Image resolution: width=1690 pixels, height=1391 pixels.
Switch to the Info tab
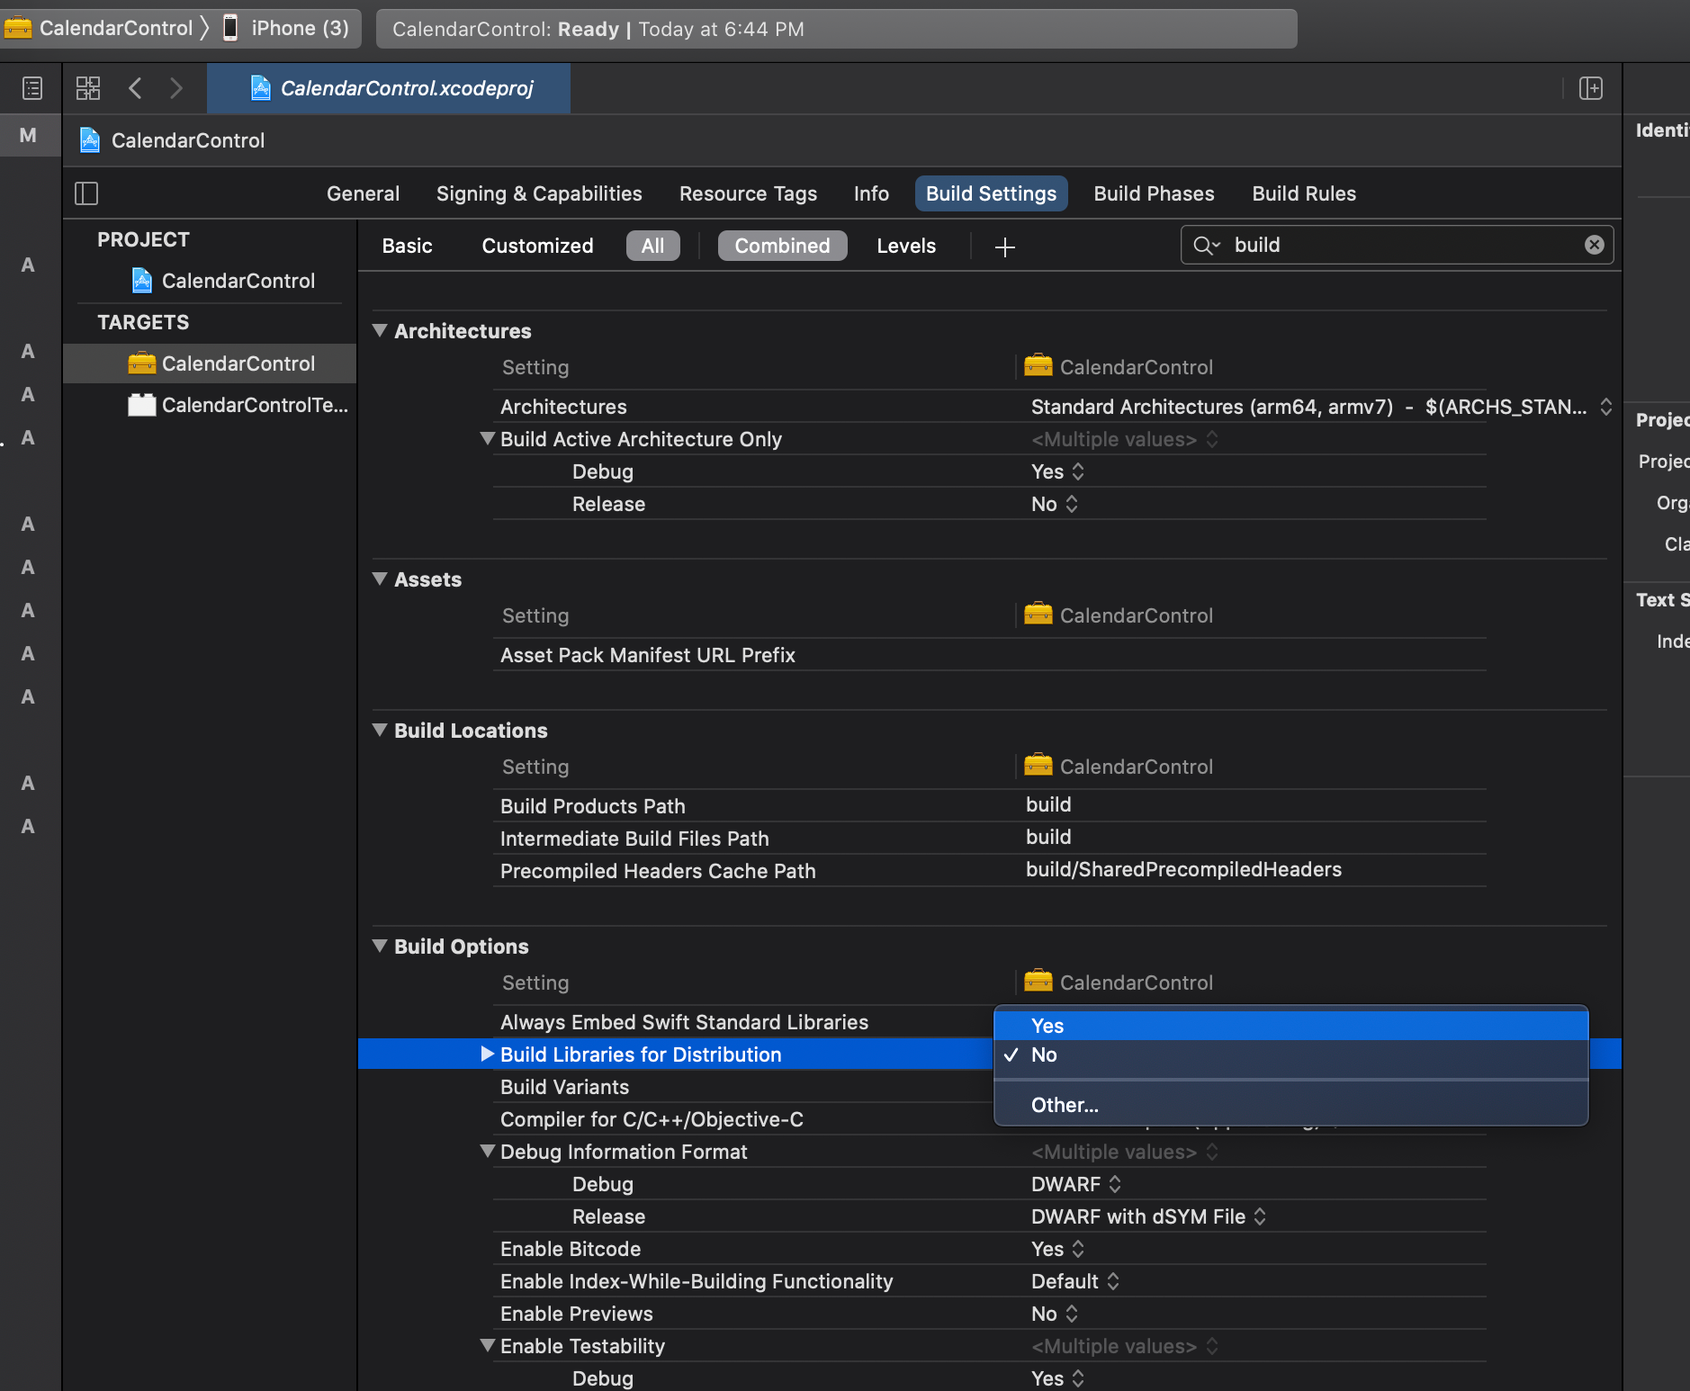[871, 194]
